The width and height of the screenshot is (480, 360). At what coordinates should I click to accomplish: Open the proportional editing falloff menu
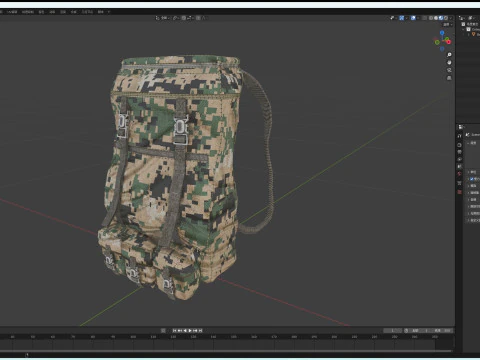(203, 18)
